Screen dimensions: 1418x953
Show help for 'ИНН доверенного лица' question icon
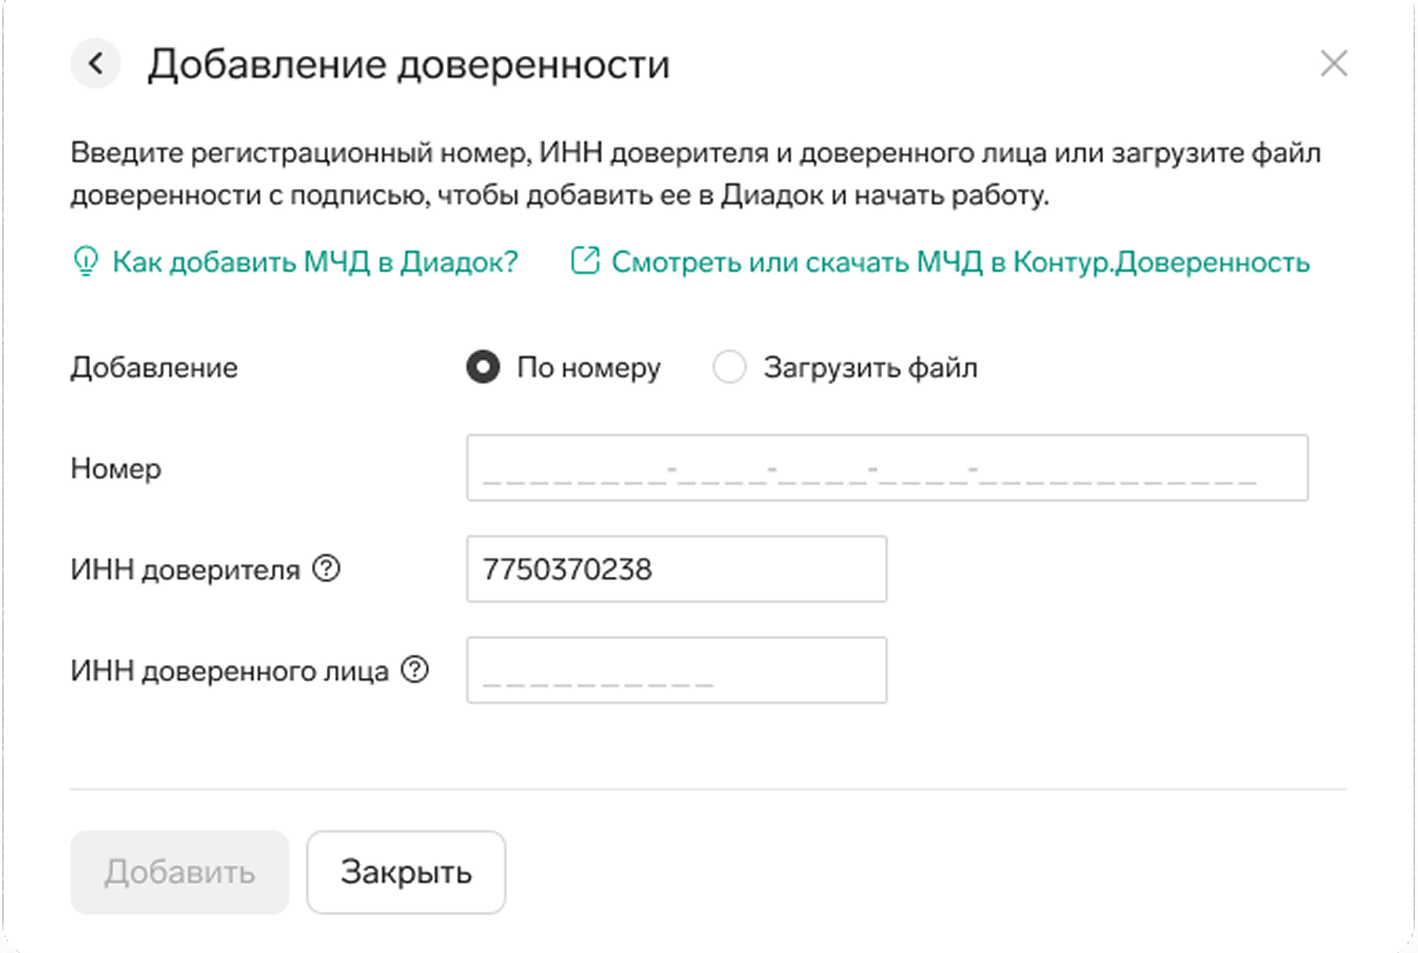pyautogui.click(x=415, y=670)
